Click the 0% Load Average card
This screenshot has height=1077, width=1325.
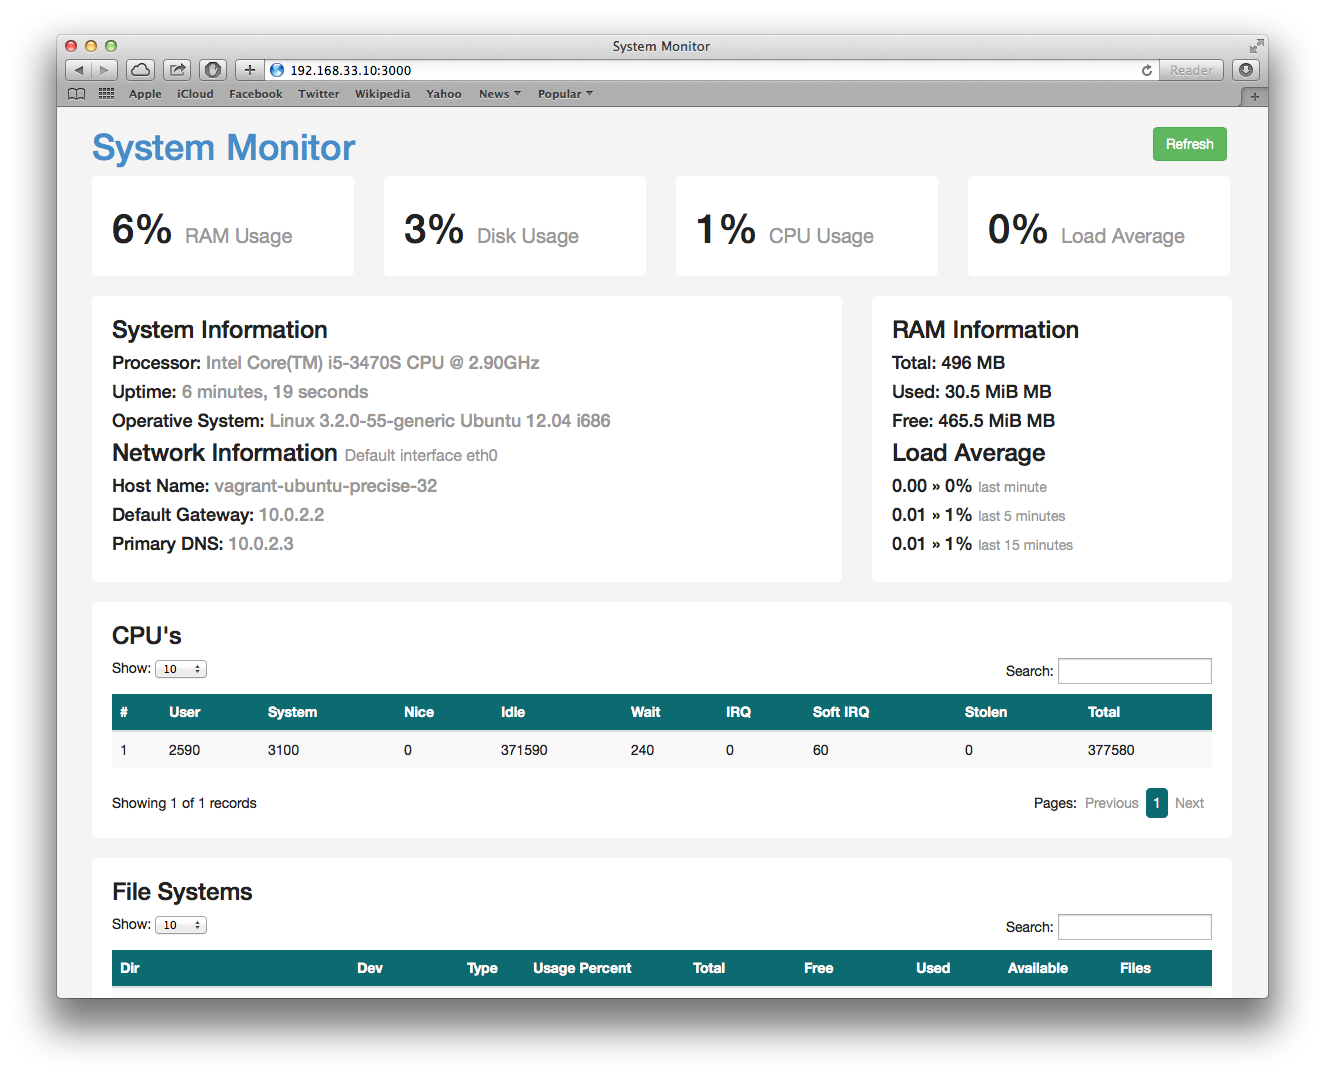pos(1099,226)
